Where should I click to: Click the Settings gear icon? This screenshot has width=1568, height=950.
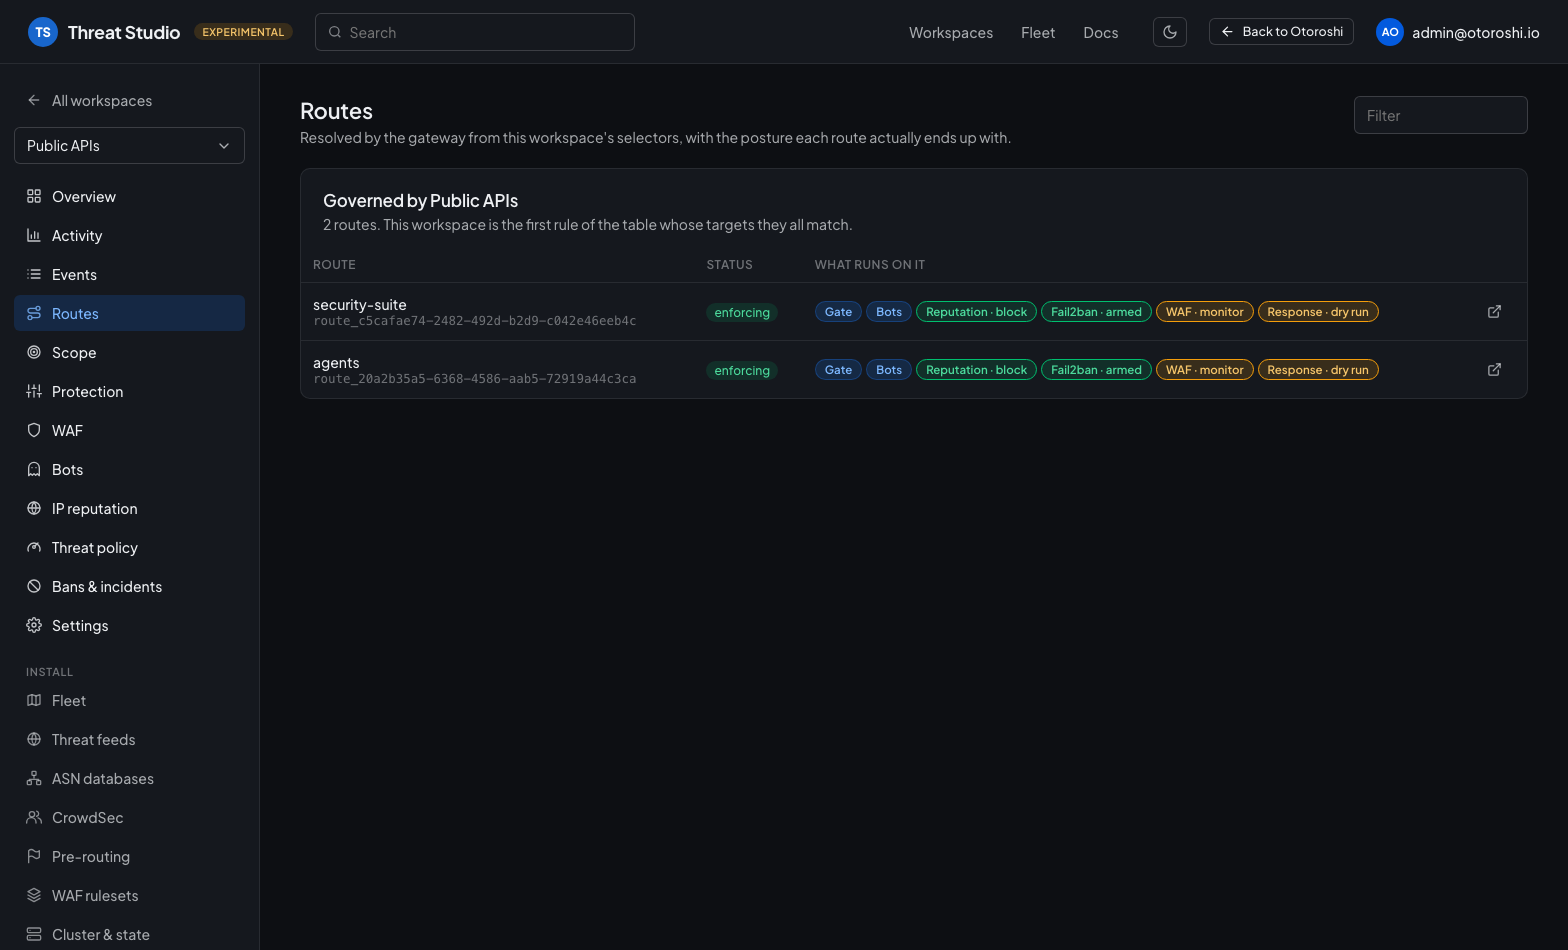click(x=34, y=626)
